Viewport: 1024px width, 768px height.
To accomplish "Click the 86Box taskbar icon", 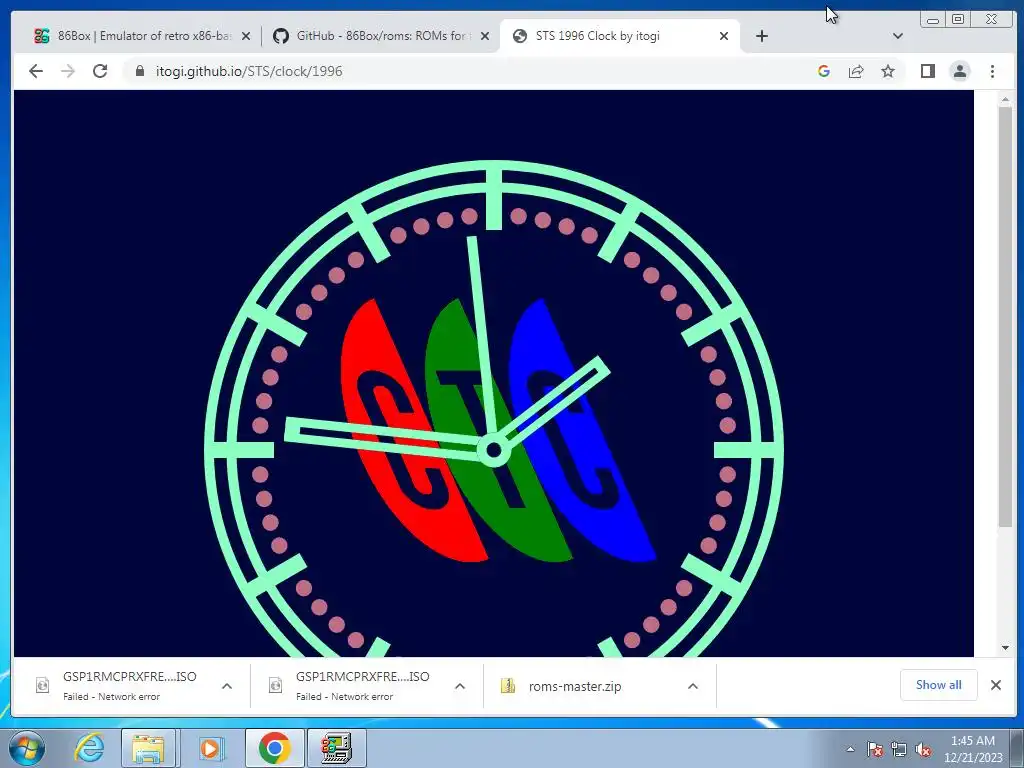I will coord(336,748).
